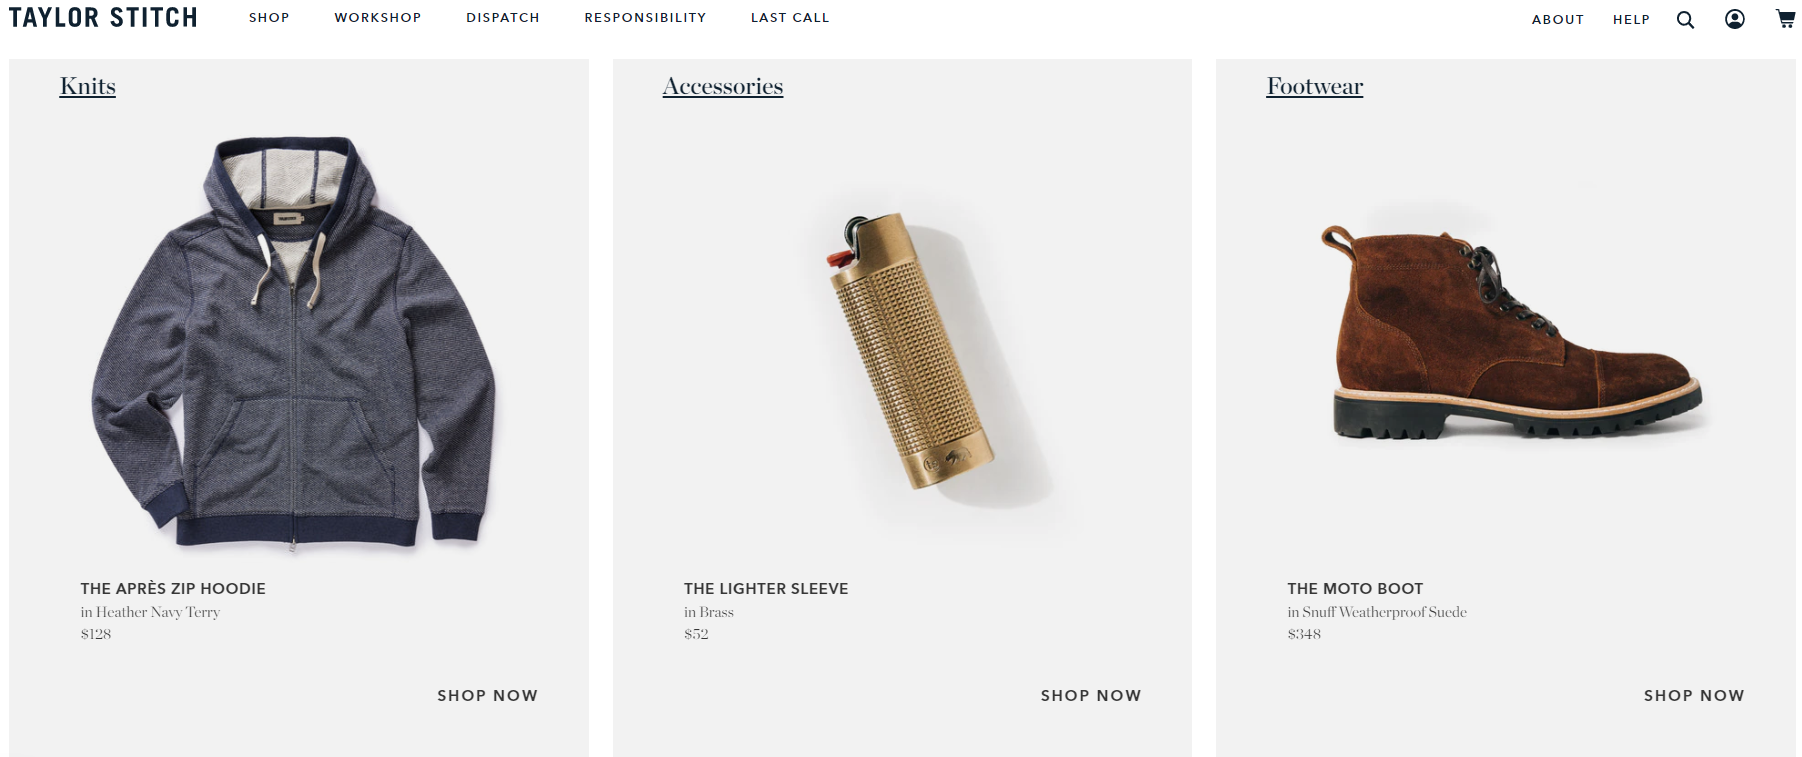This screenshot has height=757, width=1802.
Task: Open the search magnifier icon
Action: pyautogui.click(x=1685, y=20)
